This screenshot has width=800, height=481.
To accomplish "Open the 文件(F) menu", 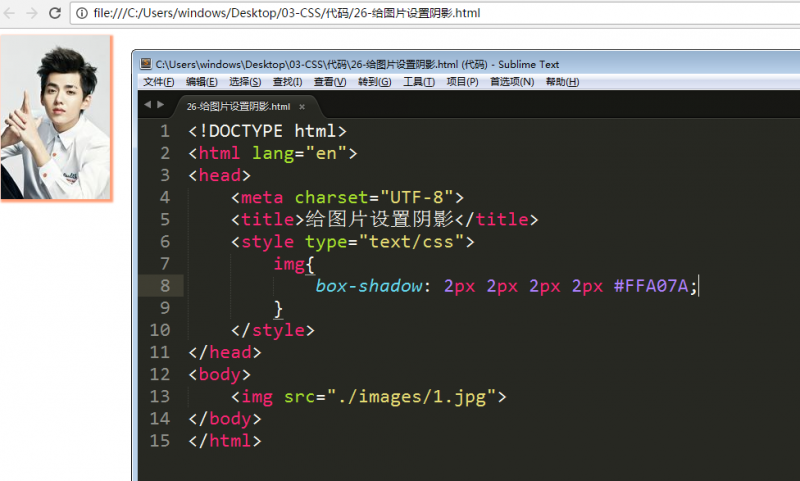I will (158, 82).
